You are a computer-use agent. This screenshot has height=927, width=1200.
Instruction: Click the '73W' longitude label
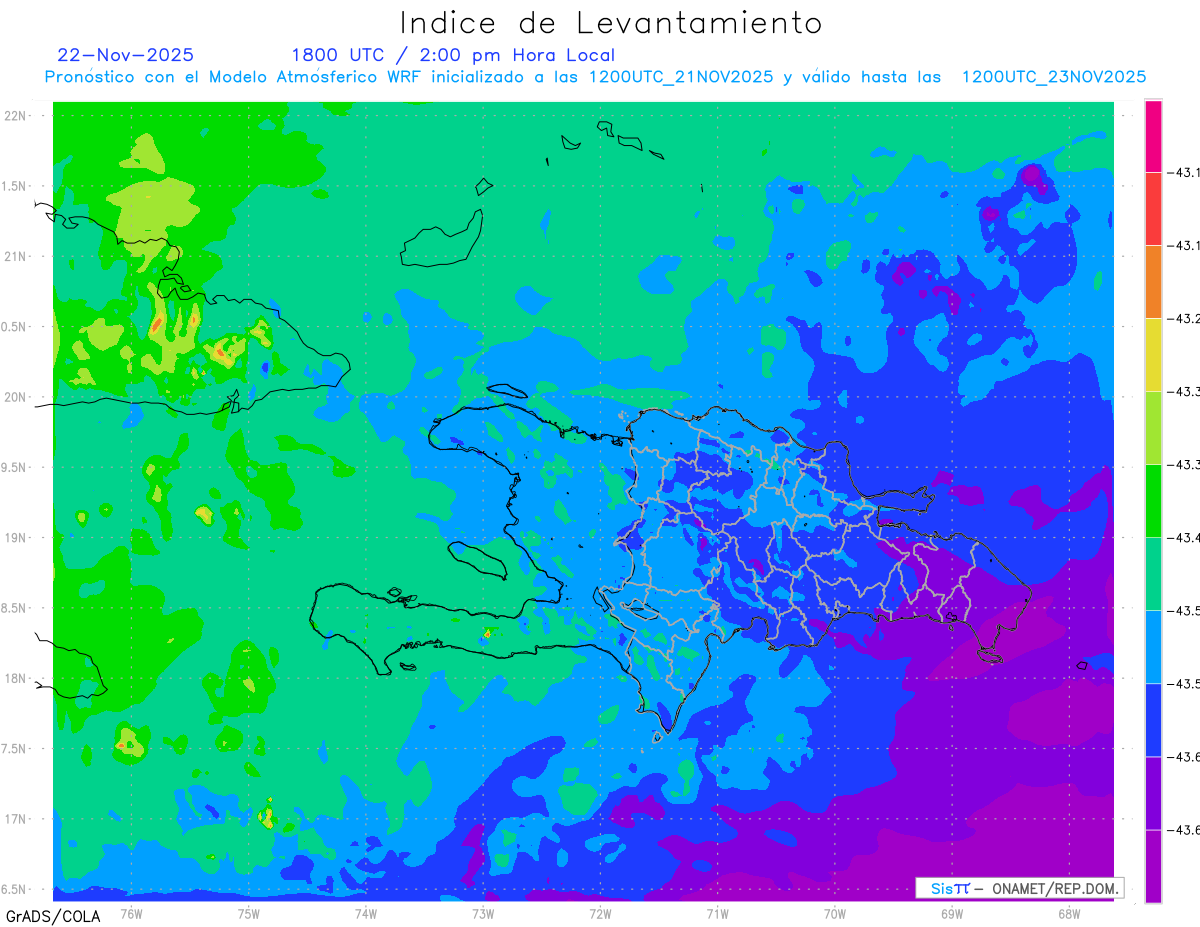point(483,913)
